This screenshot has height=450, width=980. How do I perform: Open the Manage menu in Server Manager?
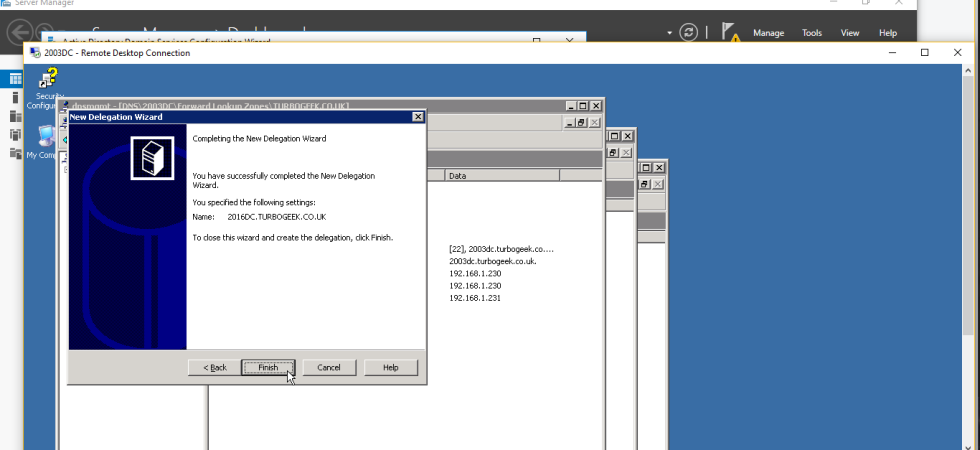(768, 32)
